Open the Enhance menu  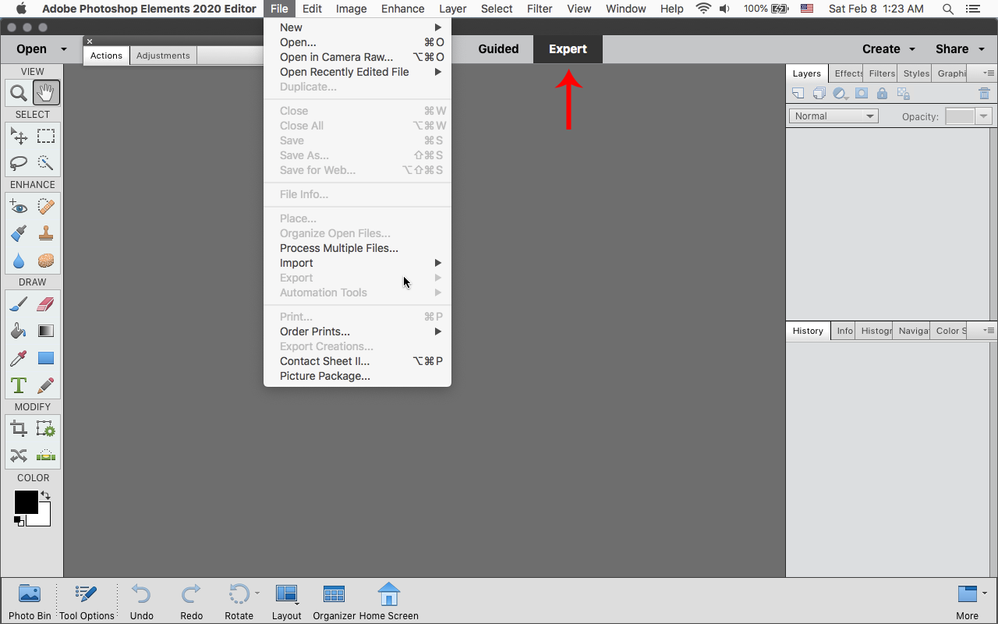pyautogui.click(x=402, y=9)
